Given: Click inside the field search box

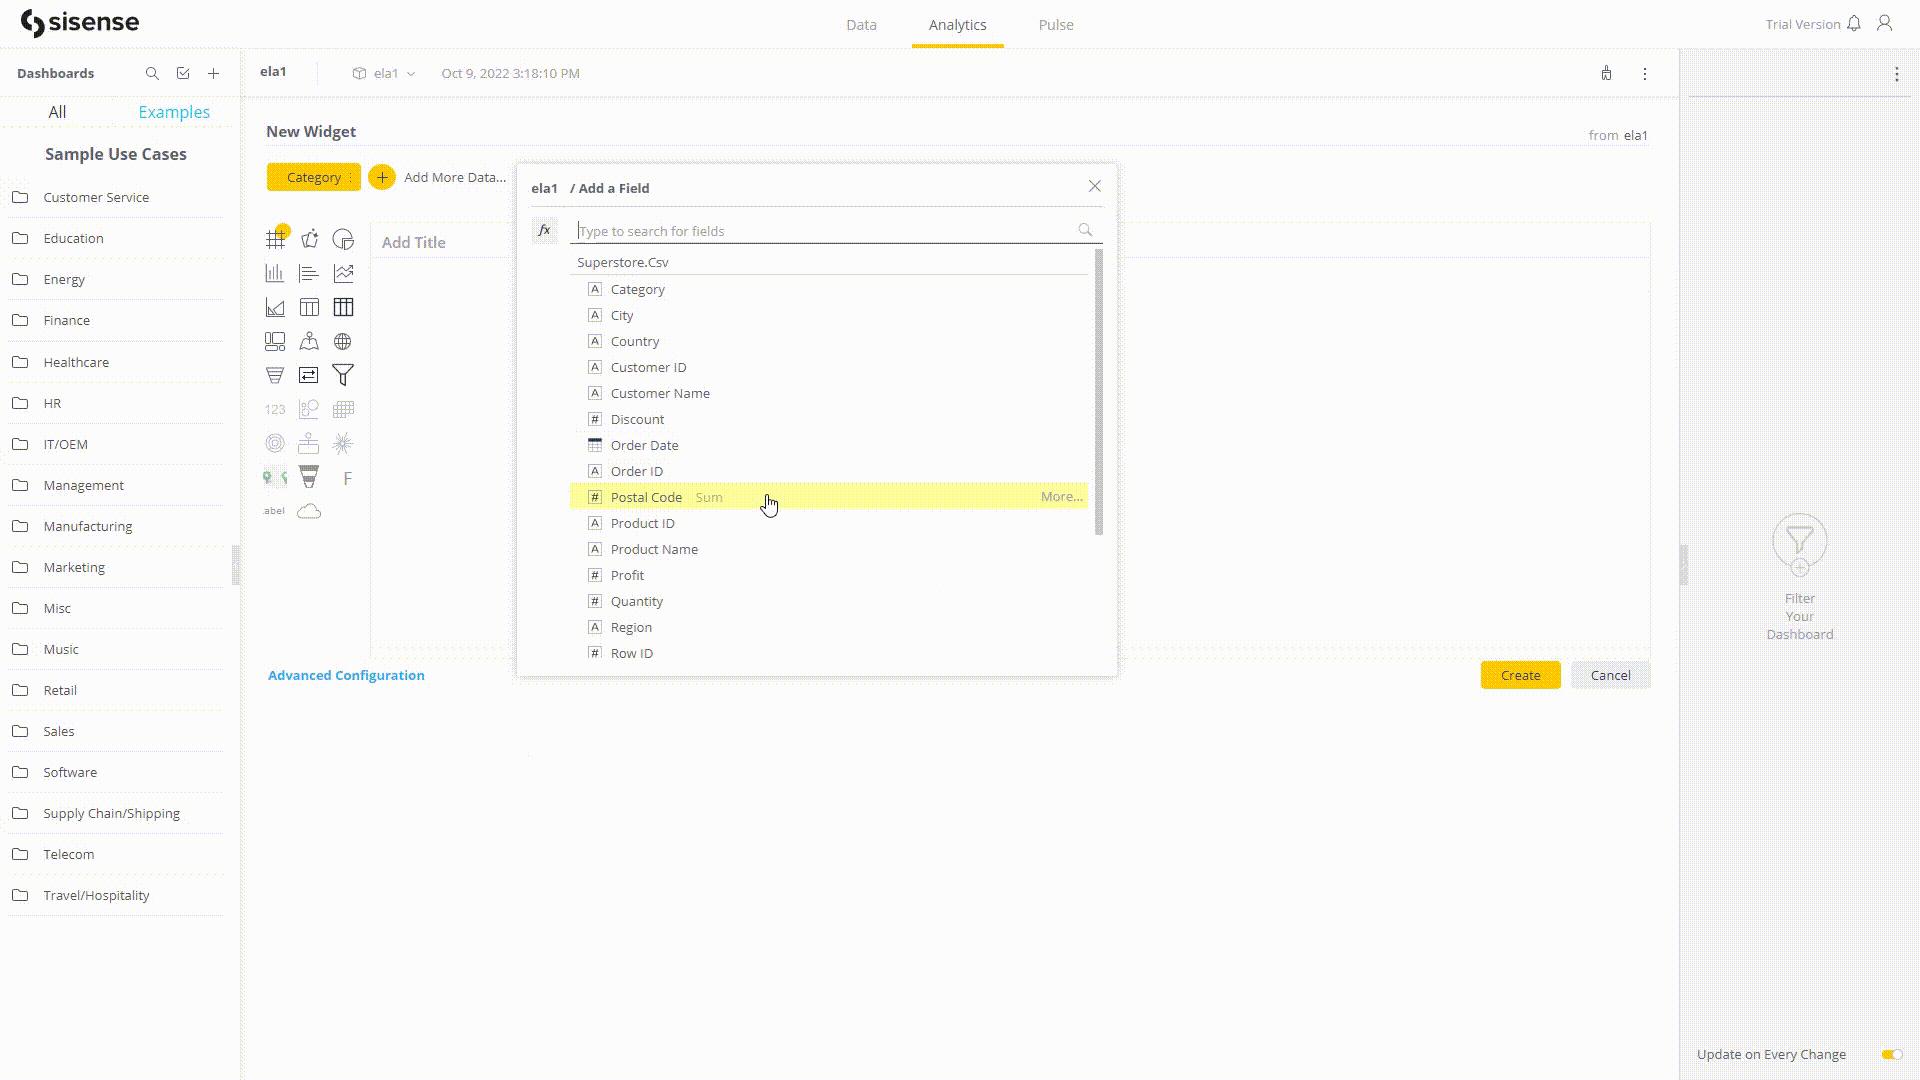Looking at the screenshot, I should pyautogui.click(x=800, y=230).
